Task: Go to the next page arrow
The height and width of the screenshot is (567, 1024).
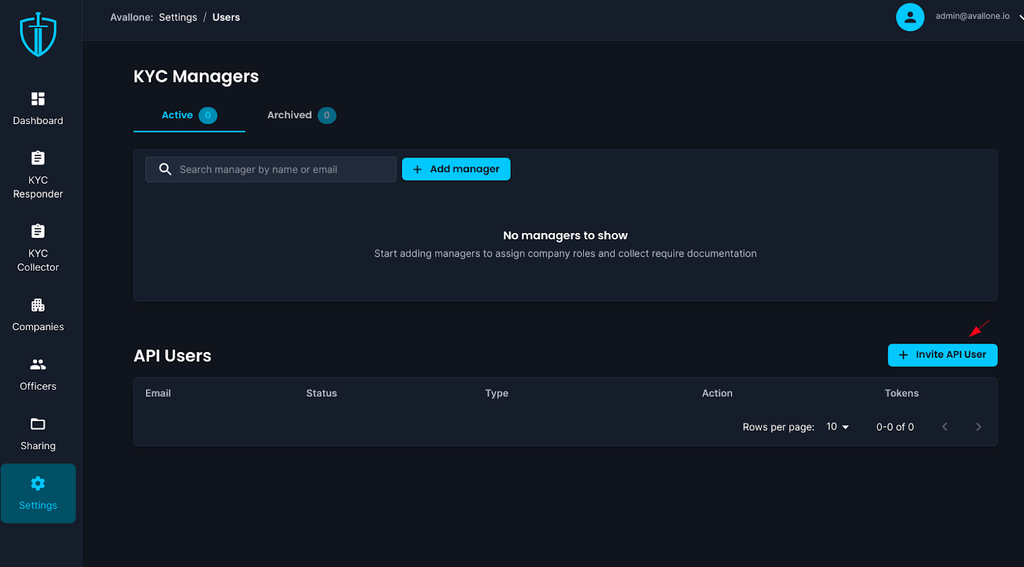Action: [x=978, y=427]
